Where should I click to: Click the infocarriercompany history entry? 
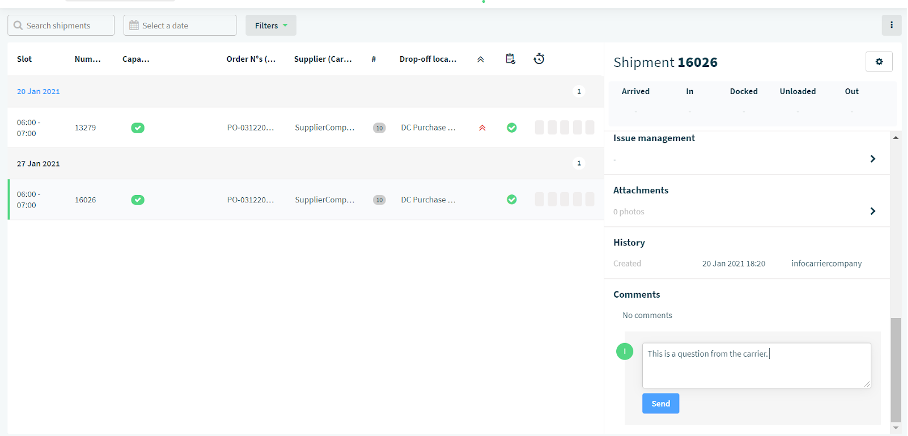point(826,263)
